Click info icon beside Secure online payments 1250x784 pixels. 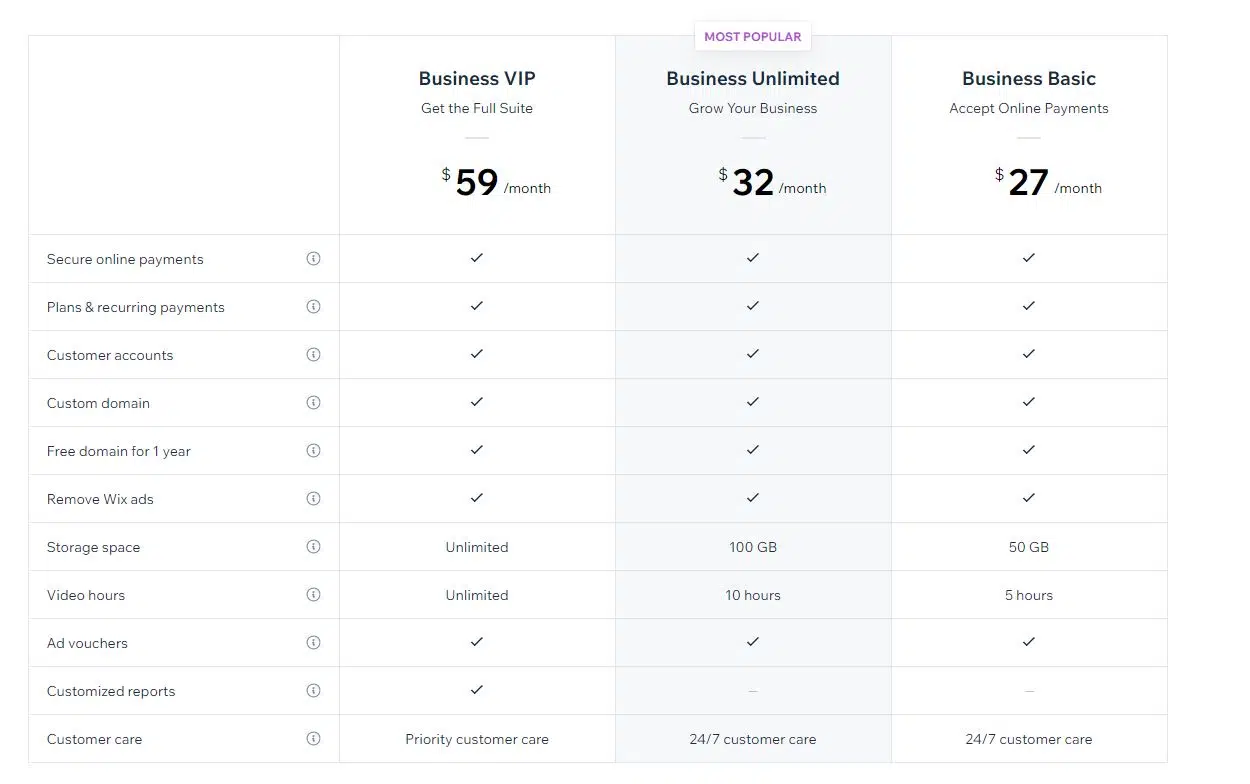(x=313, y=259)
